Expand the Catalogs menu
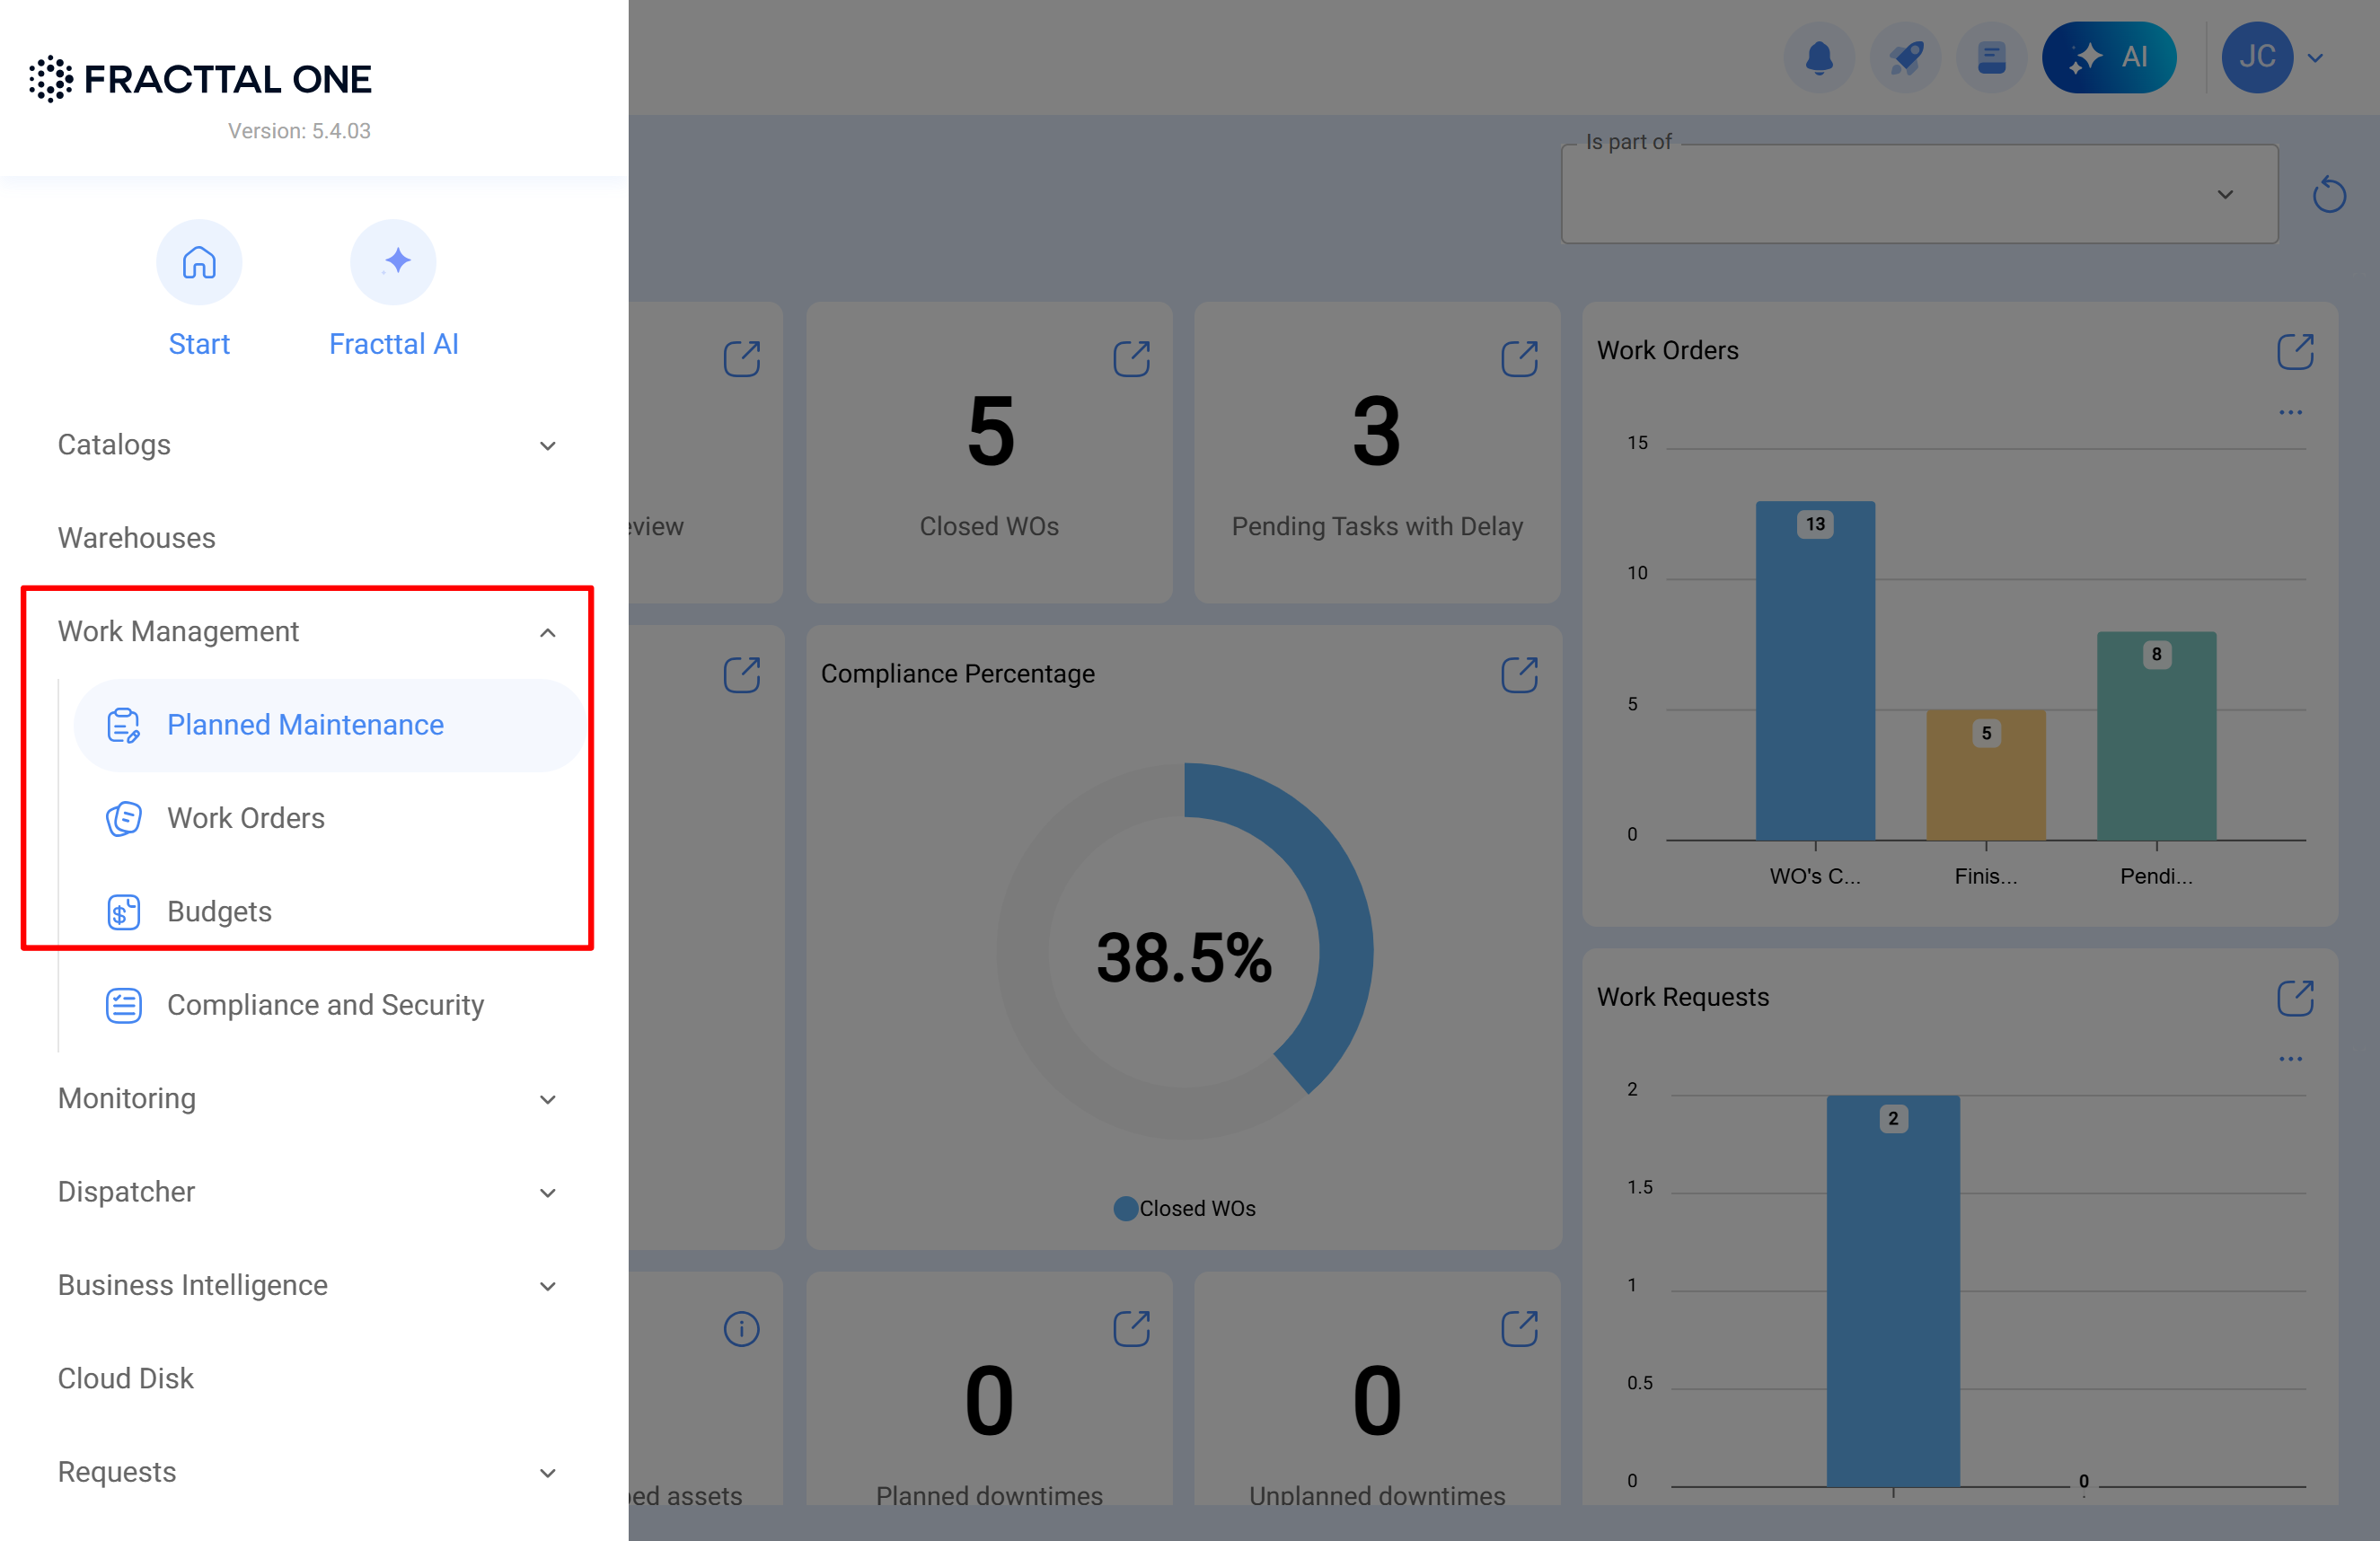Image resolution: width=2380 pixels, height=1541 pixels. pyautogui.click(x=547, y=445)
